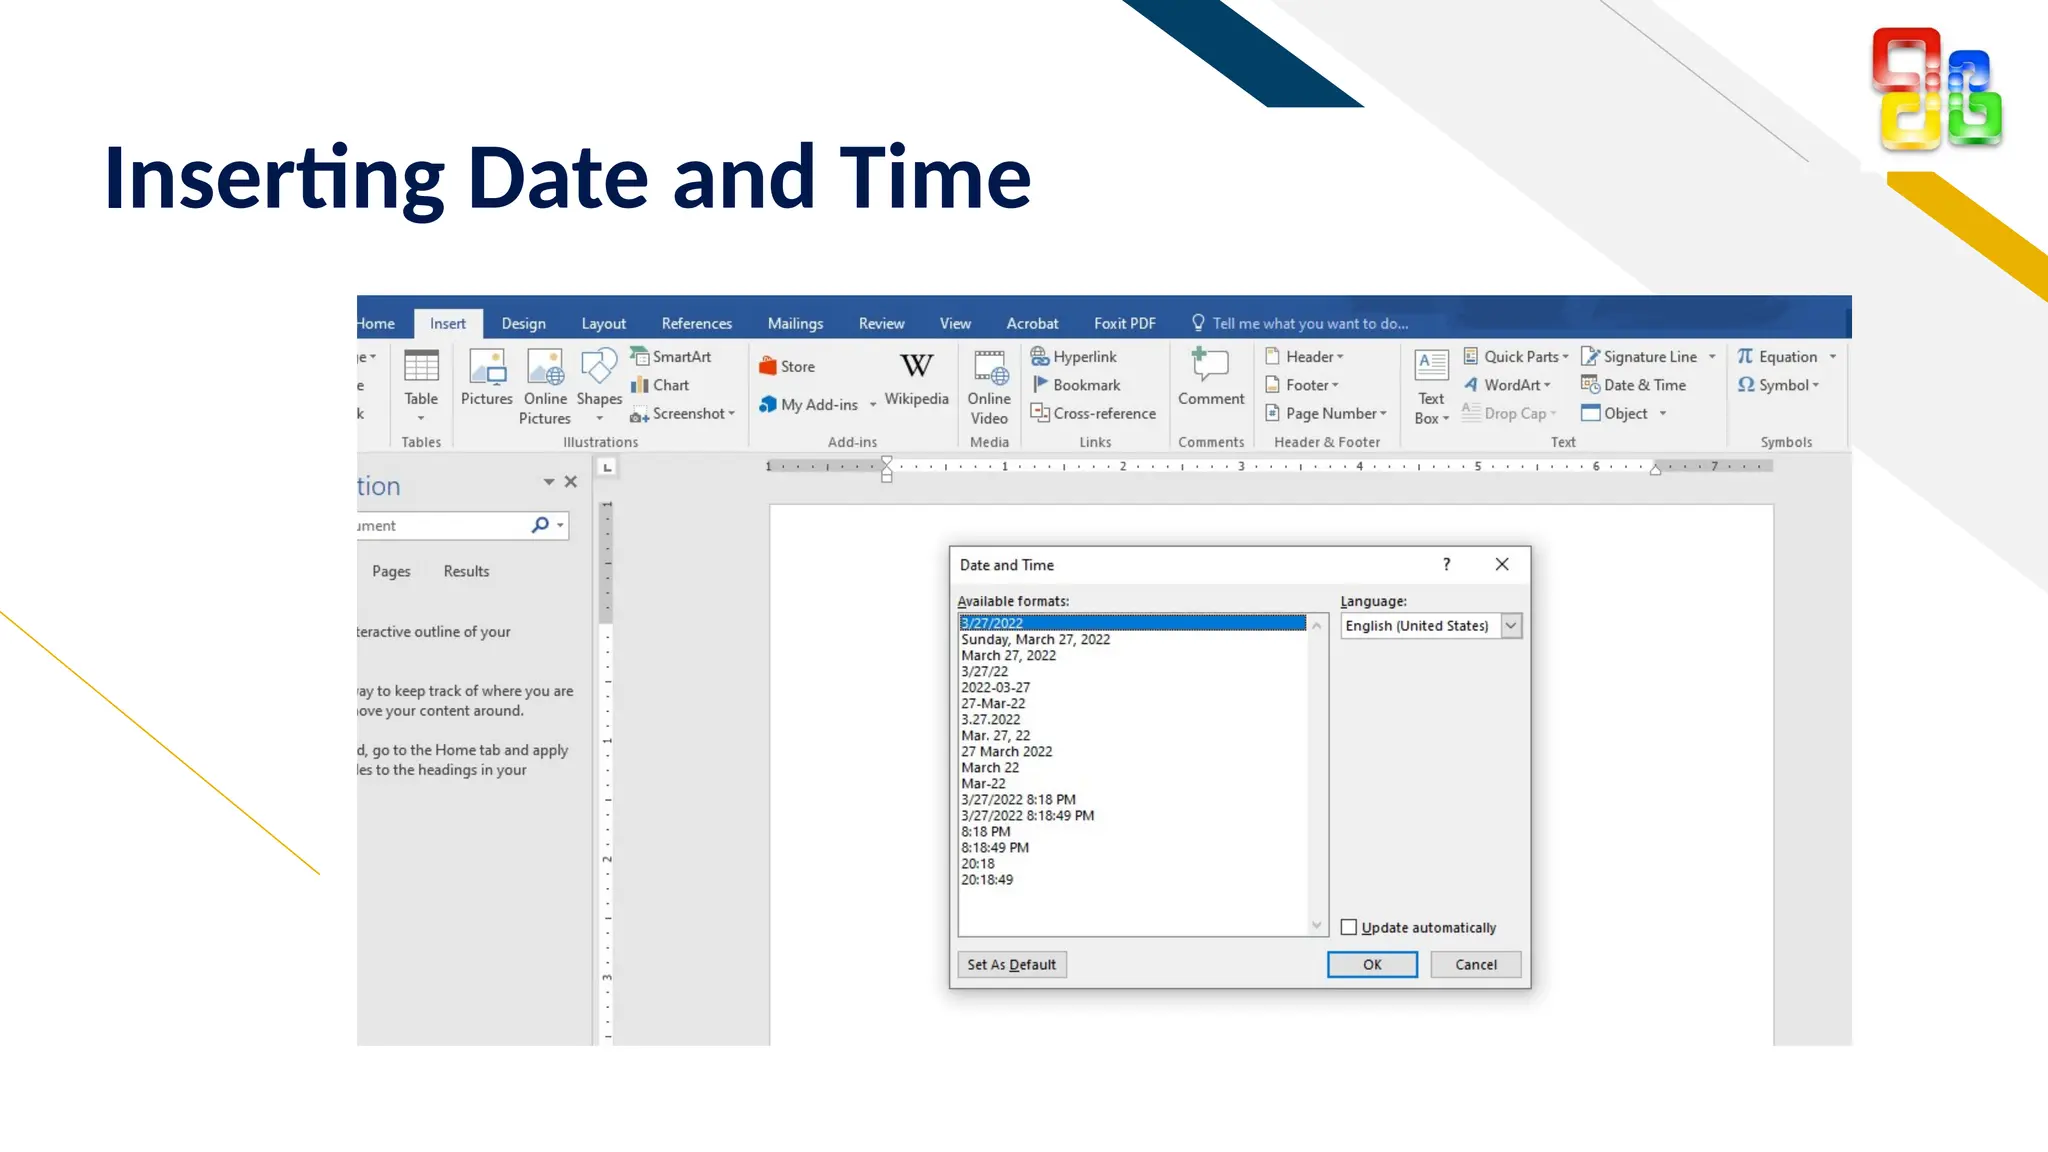Click the navigation search input field
Image resolution: width=2048 pixels, height=1152 pixels.
click(x=443, y=525)
